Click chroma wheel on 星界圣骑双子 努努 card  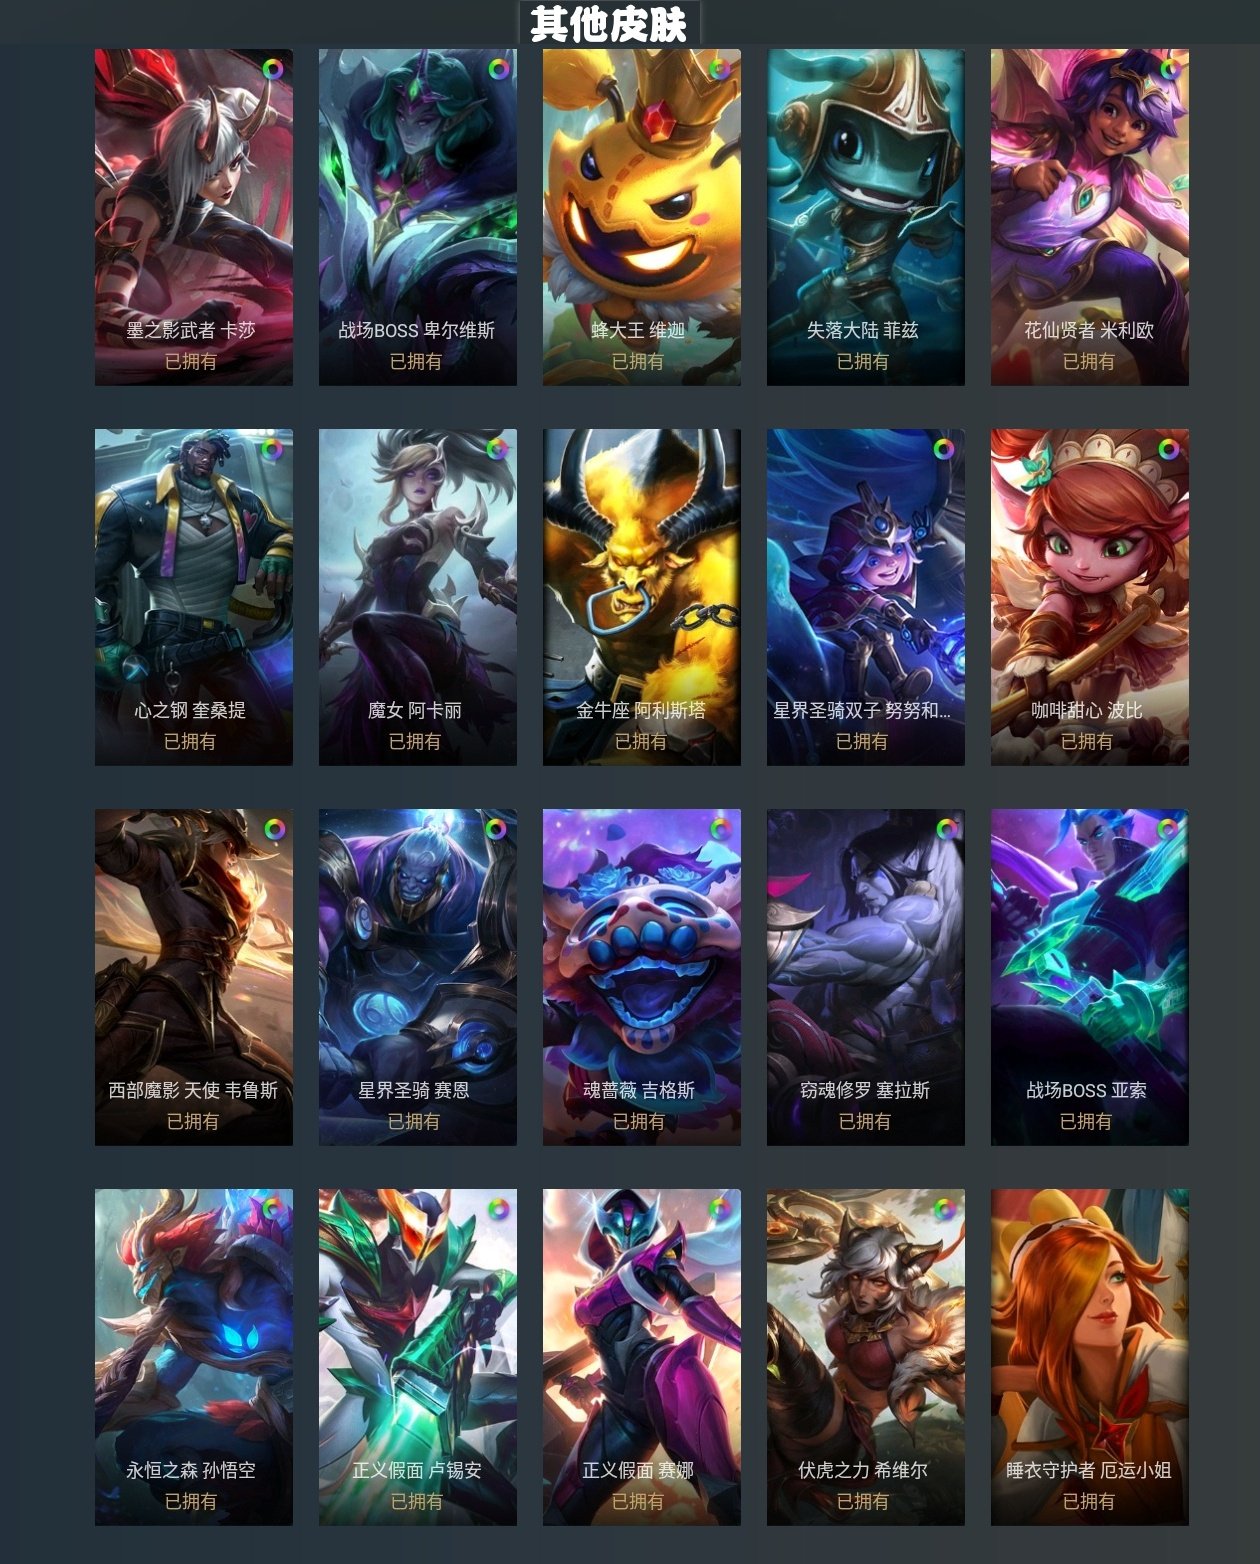(x=944, y=449)
